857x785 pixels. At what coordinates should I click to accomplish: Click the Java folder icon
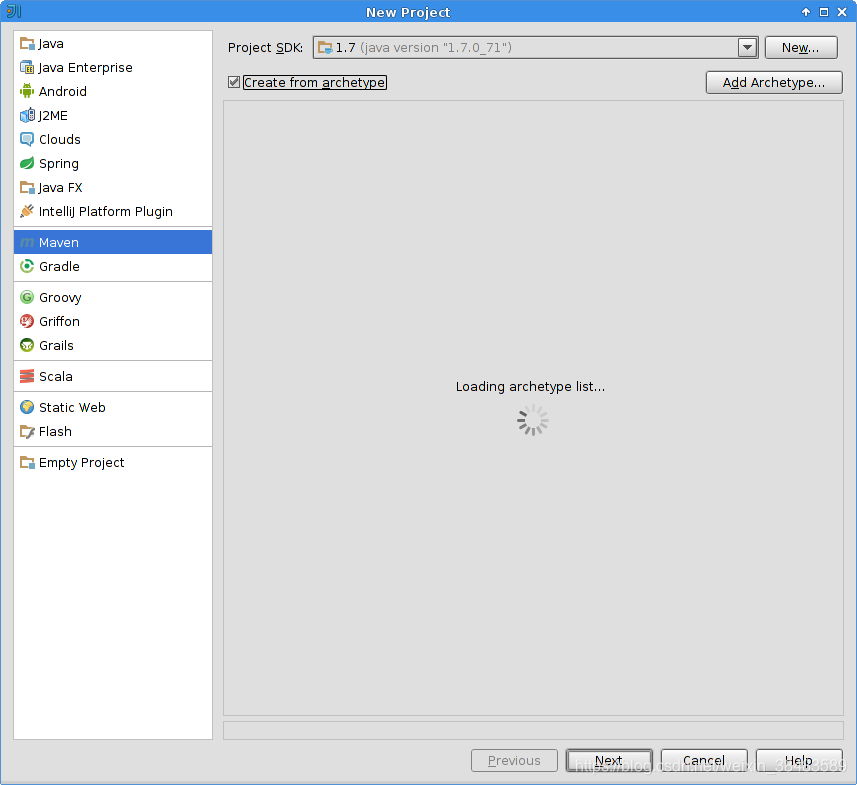tap(27, 43)
